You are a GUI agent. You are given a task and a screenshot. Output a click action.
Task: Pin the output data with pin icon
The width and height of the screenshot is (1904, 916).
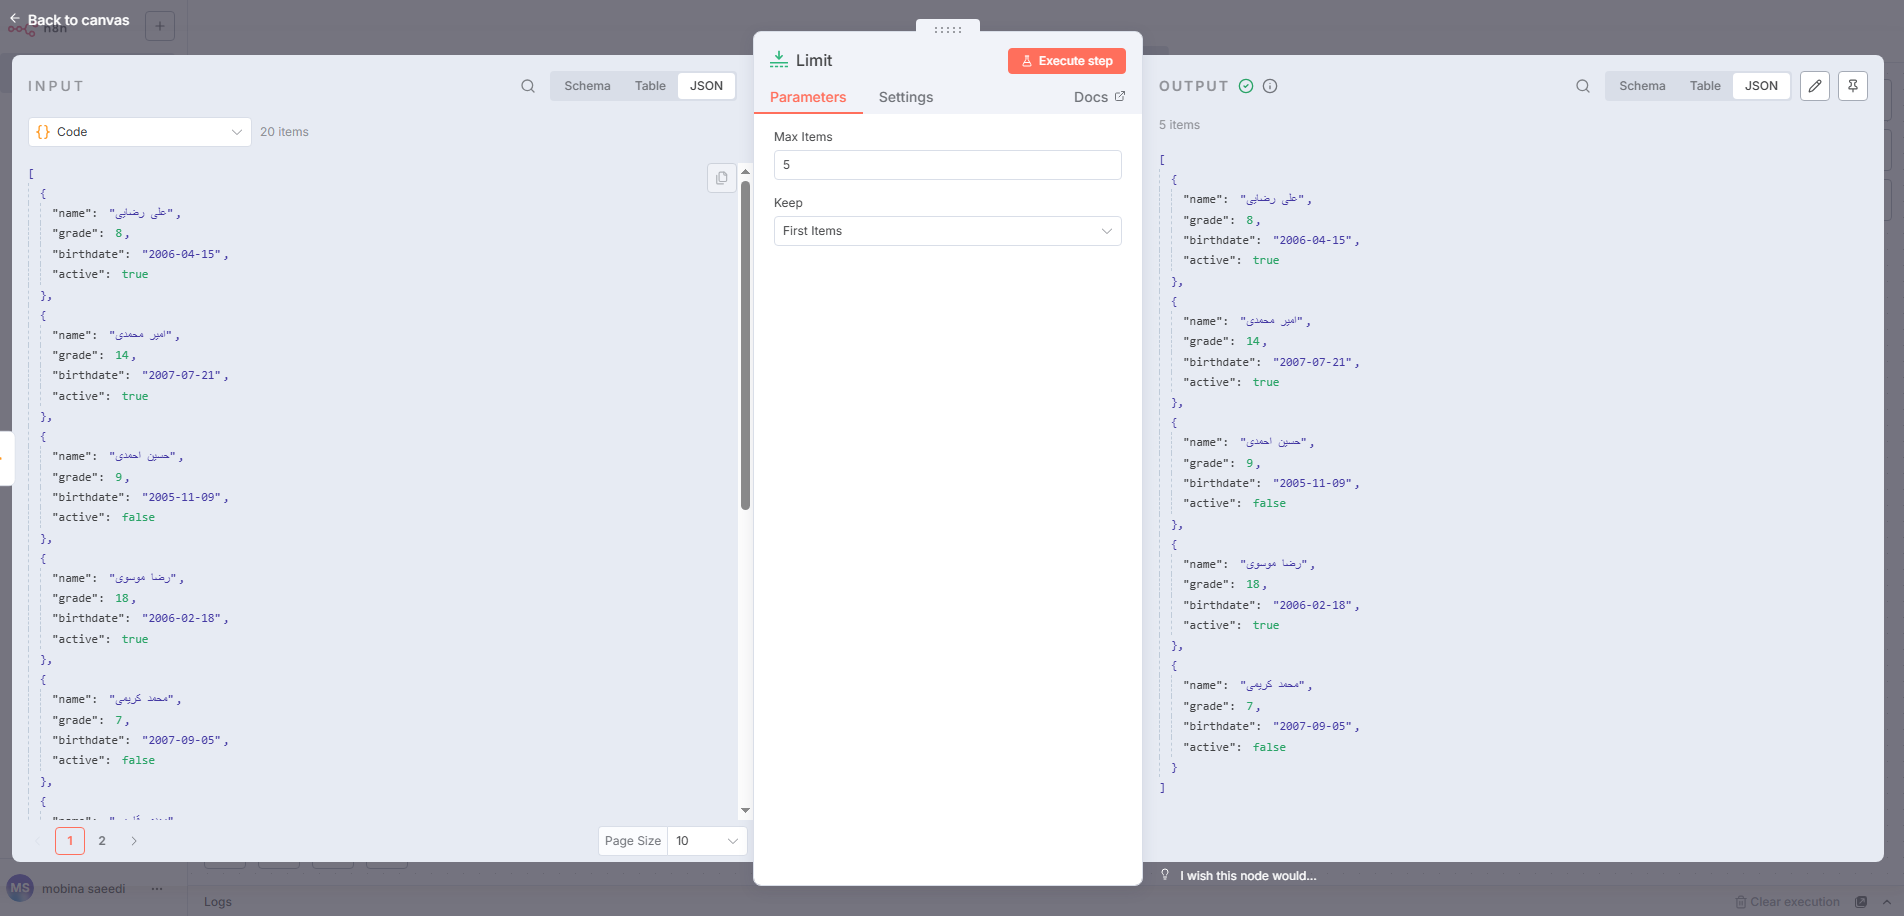point(1853,86)
